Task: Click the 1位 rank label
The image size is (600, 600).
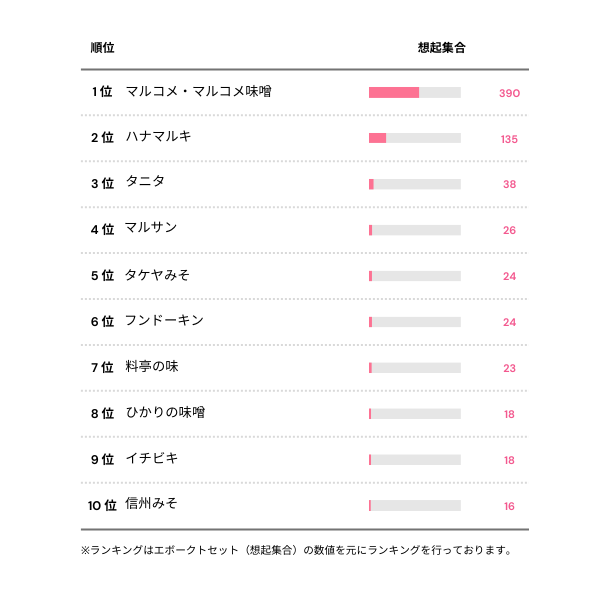Action: tap(101, 92)
